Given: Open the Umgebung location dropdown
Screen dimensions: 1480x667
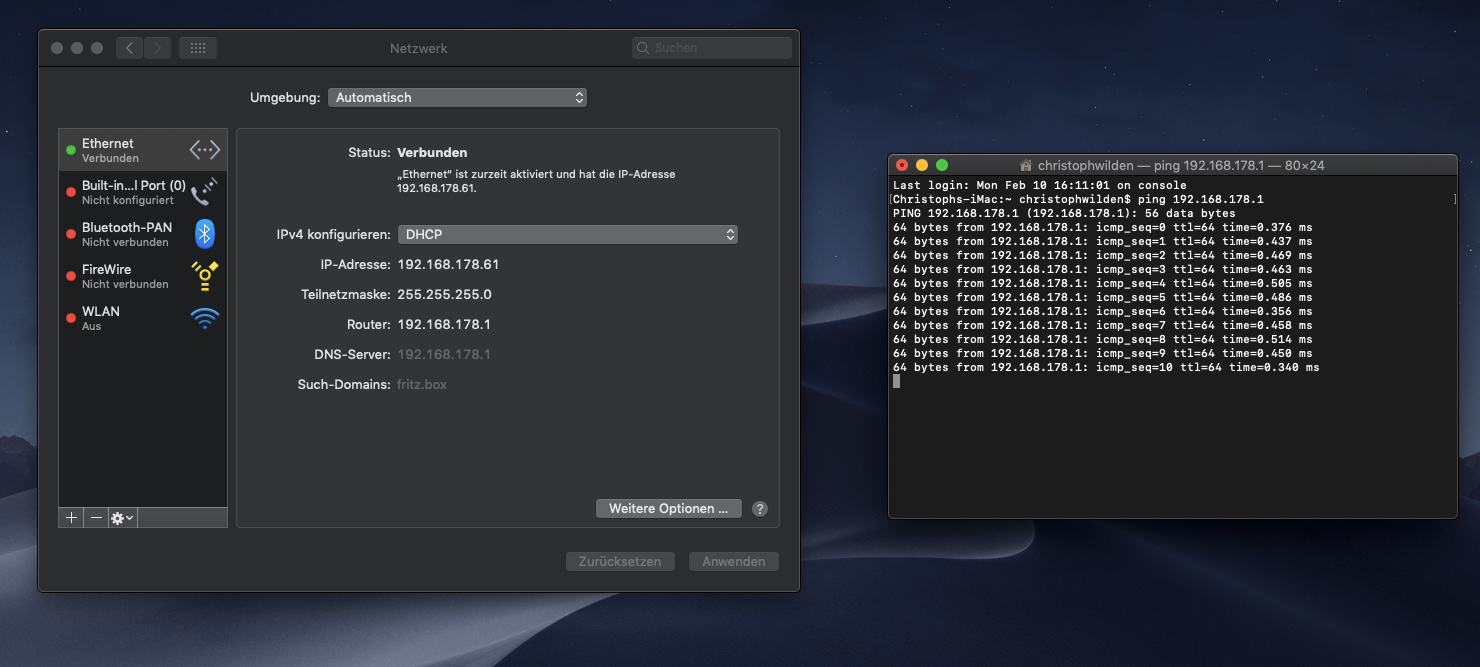Looking at the screenshot, I should [x=457, y=97].
